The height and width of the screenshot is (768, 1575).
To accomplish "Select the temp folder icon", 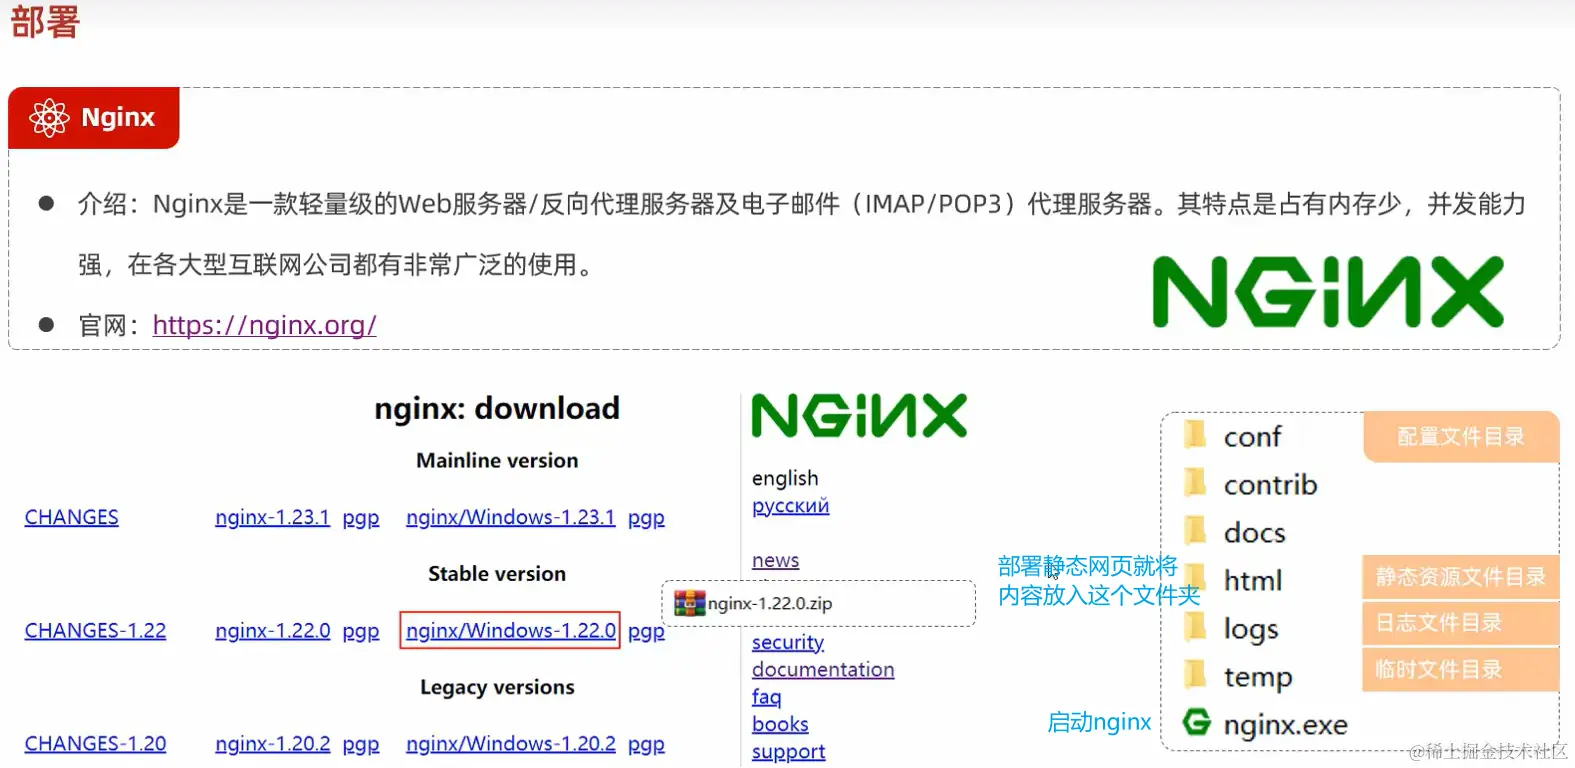I will click(x=1194, y=675).
